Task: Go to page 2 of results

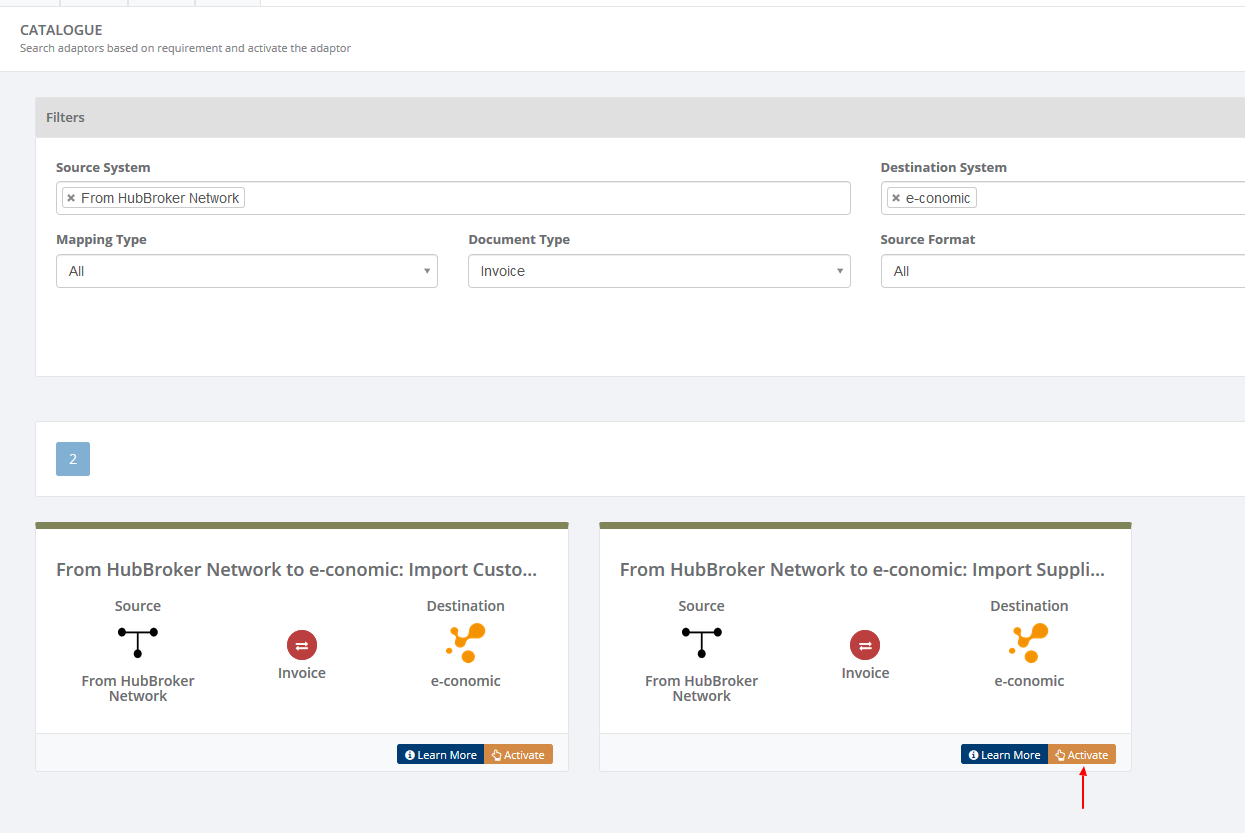Action: 73,459
